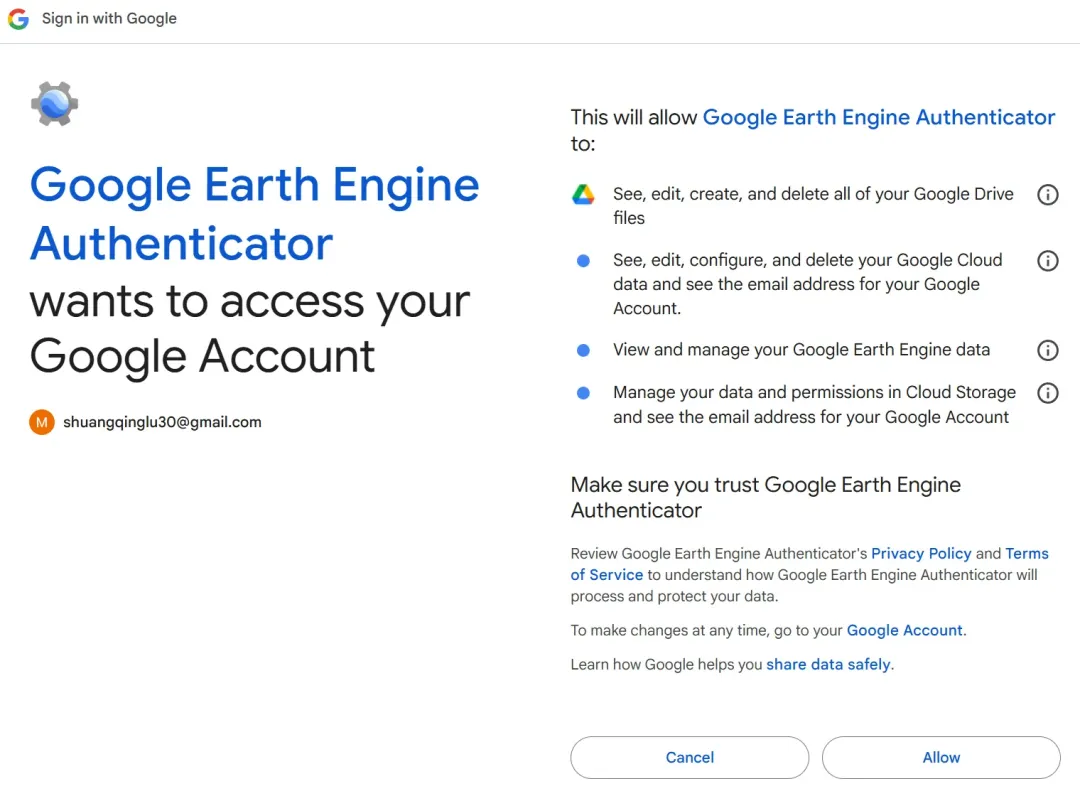Click the Google logo in header
Screen dimensions: 1080x806
19,19
